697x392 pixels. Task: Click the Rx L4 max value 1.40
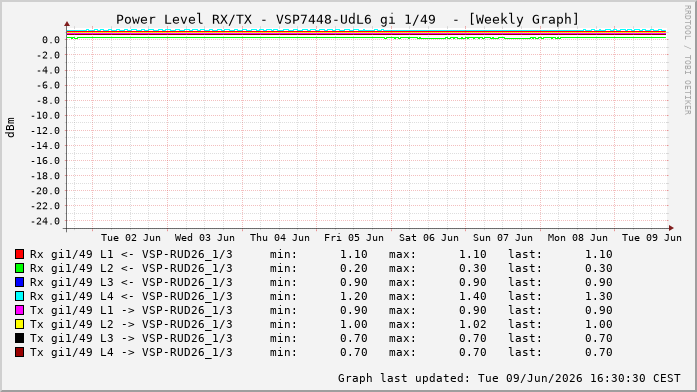(473, 296)
